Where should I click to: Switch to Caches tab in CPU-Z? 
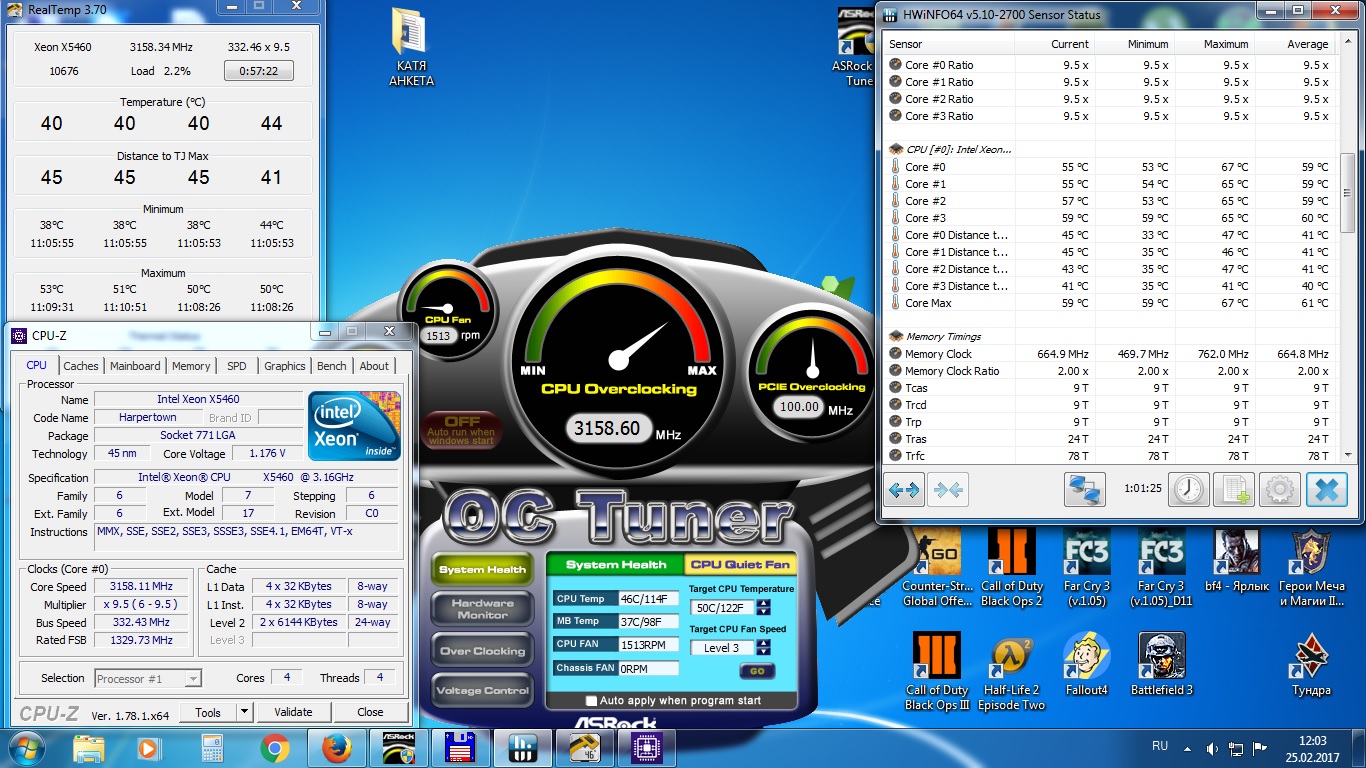click(x=81, y=366)
